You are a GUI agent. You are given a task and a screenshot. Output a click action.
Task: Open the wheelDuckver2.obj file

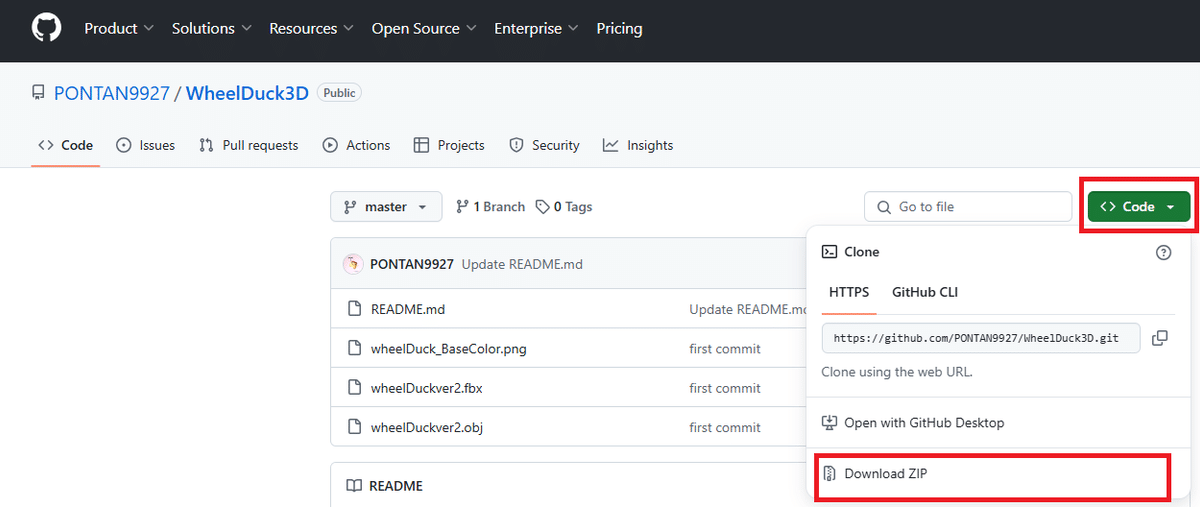tap(427, 427)
